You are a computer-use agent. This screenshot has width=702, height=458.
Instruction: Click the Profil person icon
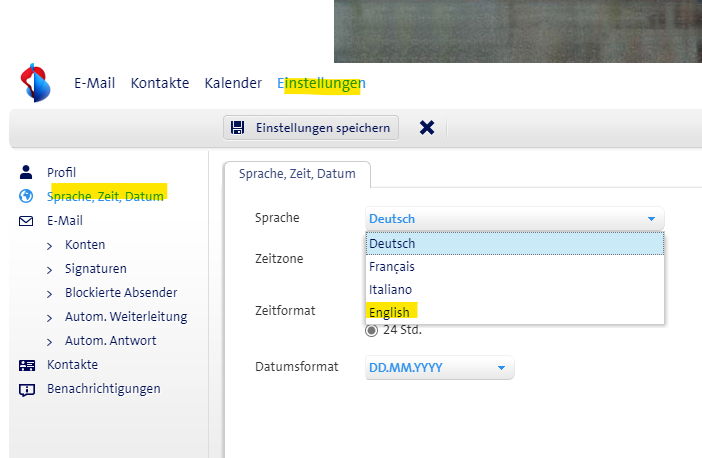point(27,172)
